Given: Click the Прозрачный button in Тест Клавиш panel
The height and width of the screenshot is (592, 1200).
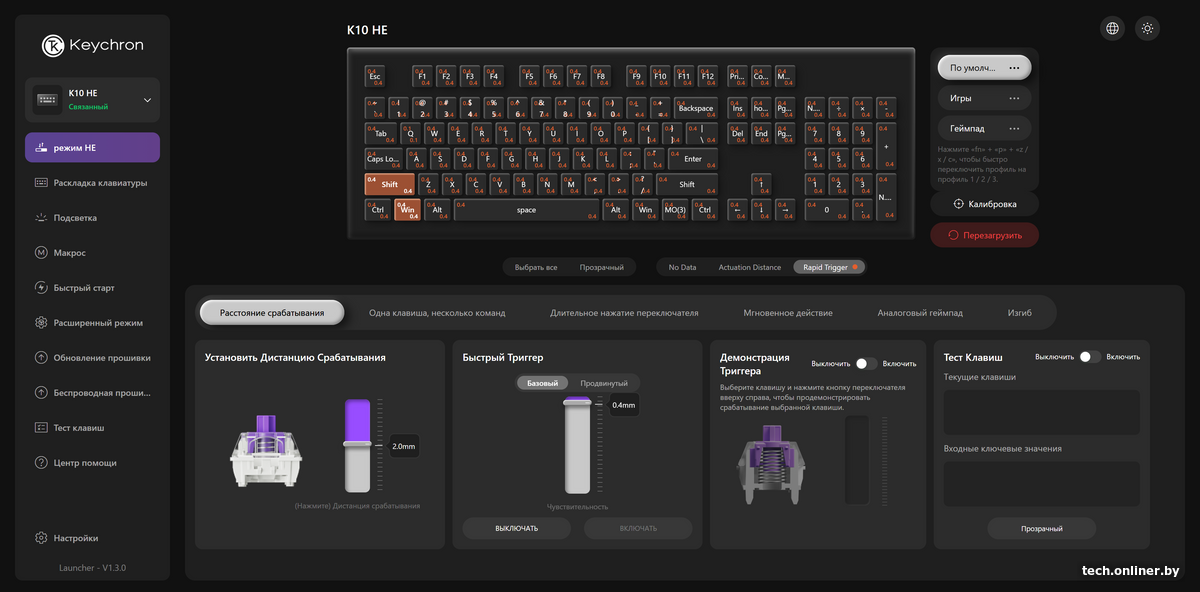Looking at the screenshot, I should [1042, 528].
